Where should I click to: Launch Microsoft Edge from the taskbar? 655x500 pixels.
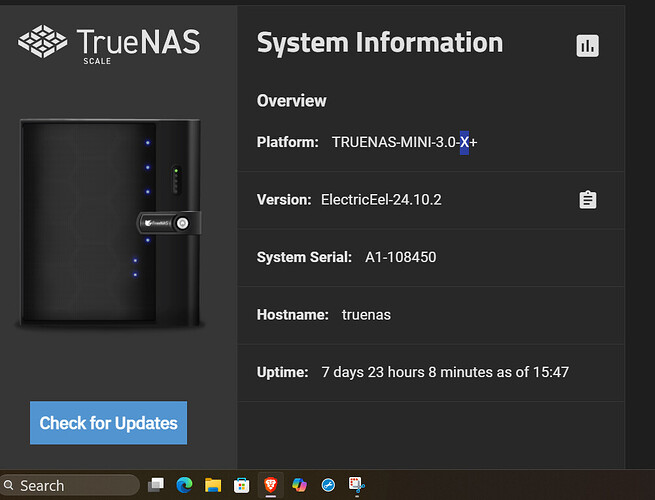(184, 485)
